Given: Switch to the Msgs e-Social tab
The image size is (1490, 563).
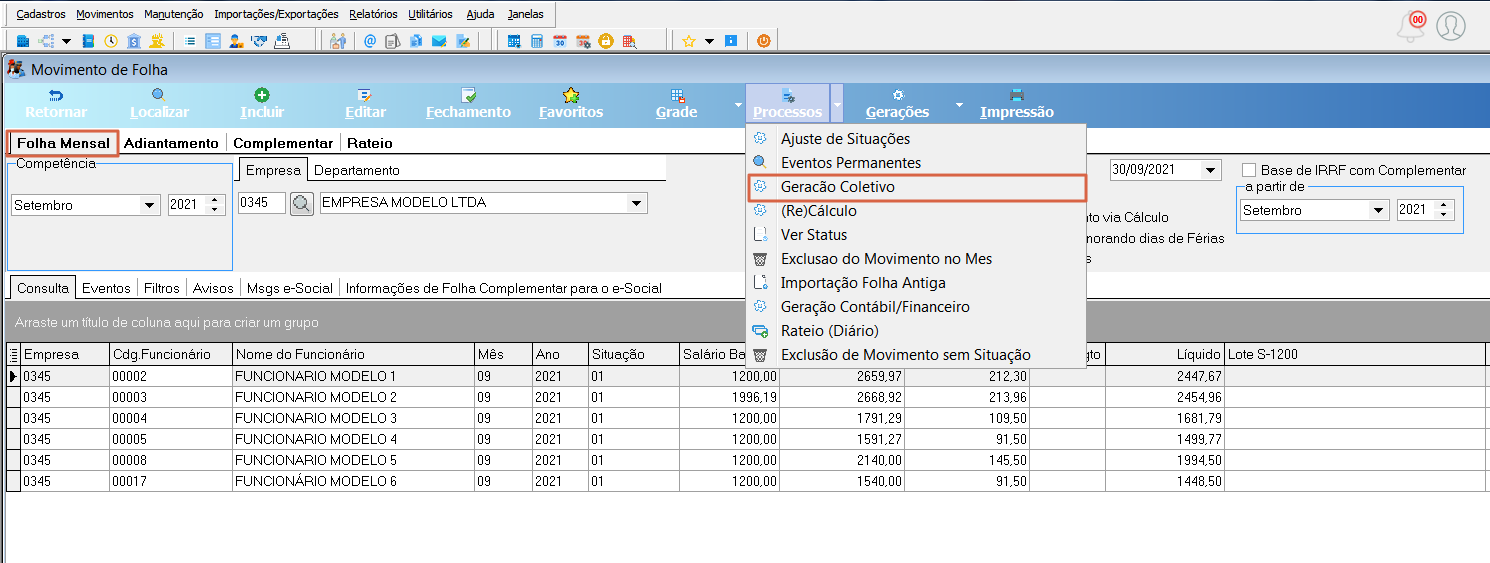Looking at the screenshot, I should [x=290, y=288].
